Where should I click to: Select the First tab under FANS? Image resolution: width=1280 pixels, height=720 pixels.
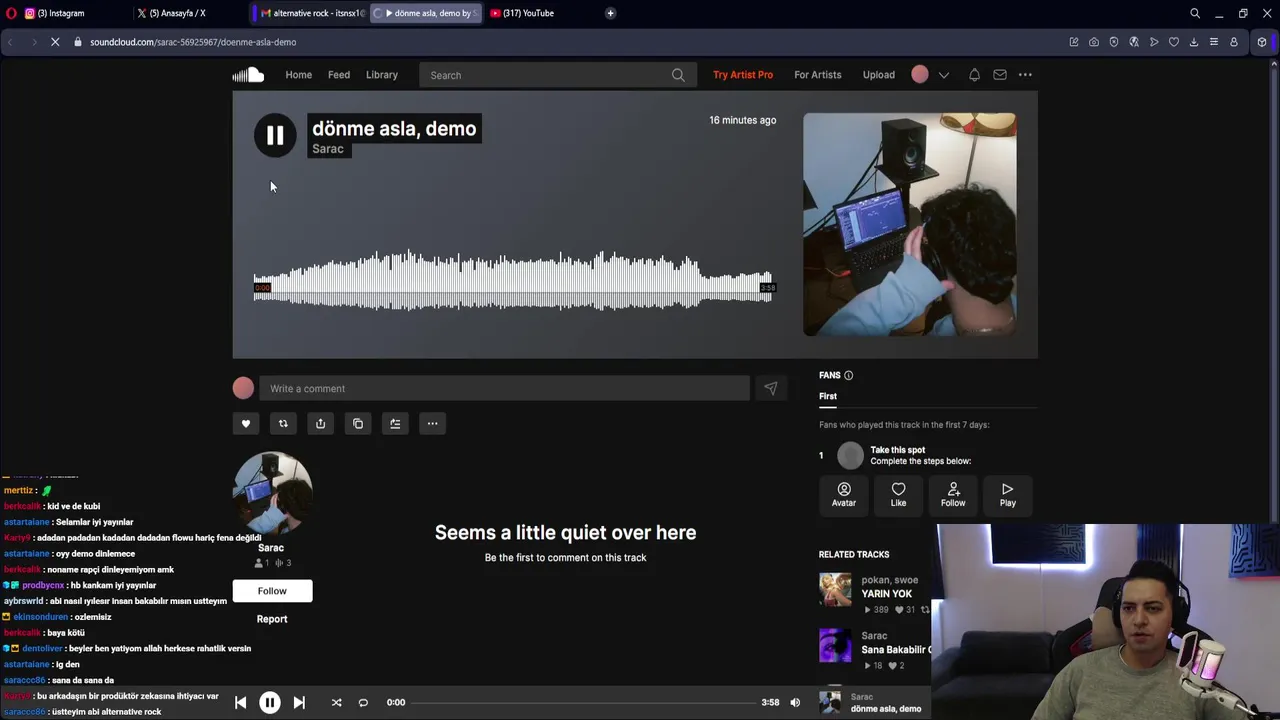point(828,397)
